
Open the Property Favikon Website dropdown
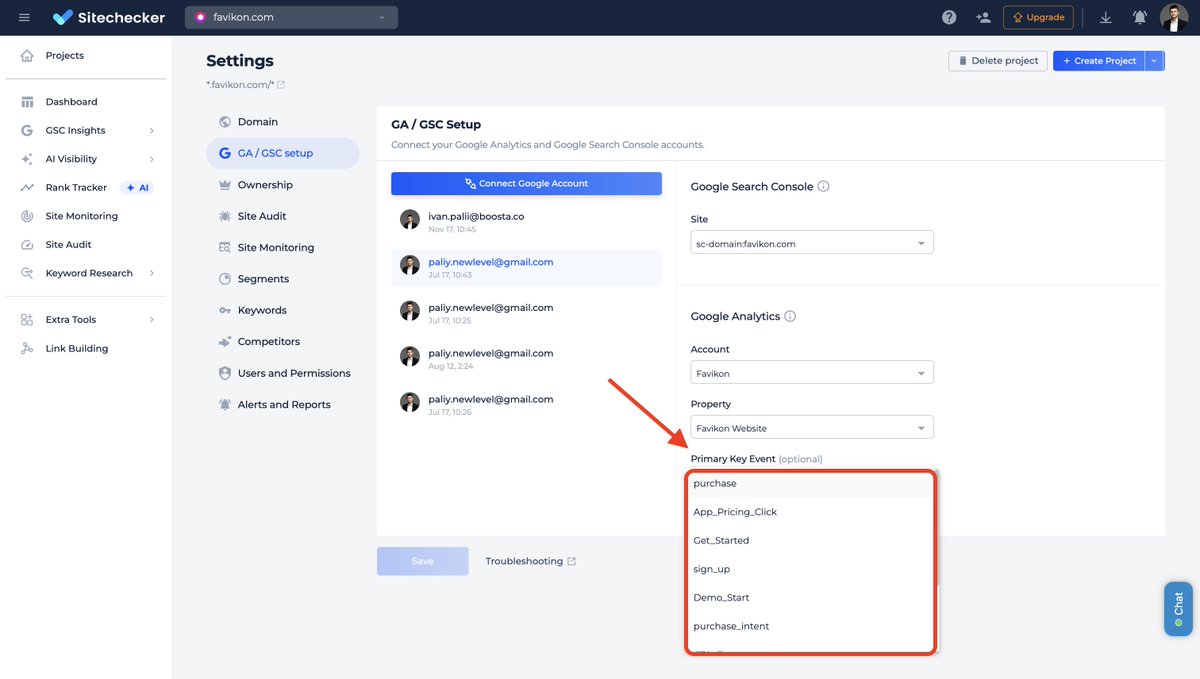pyautogui.click(x=812, y=428)
